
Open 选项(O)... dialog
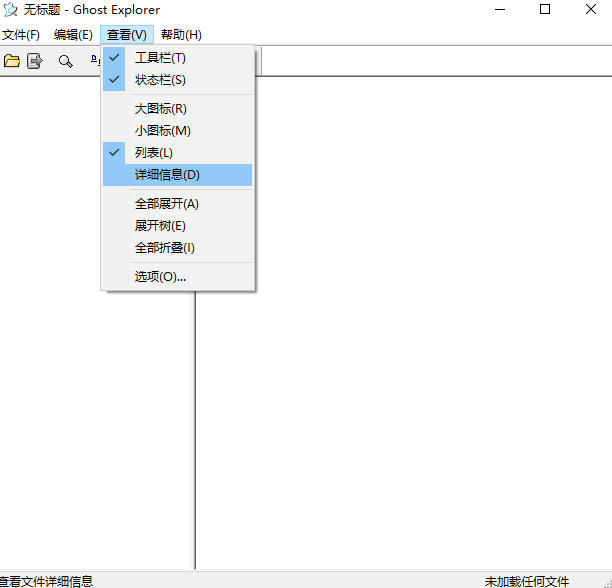(x=178, y=276)
